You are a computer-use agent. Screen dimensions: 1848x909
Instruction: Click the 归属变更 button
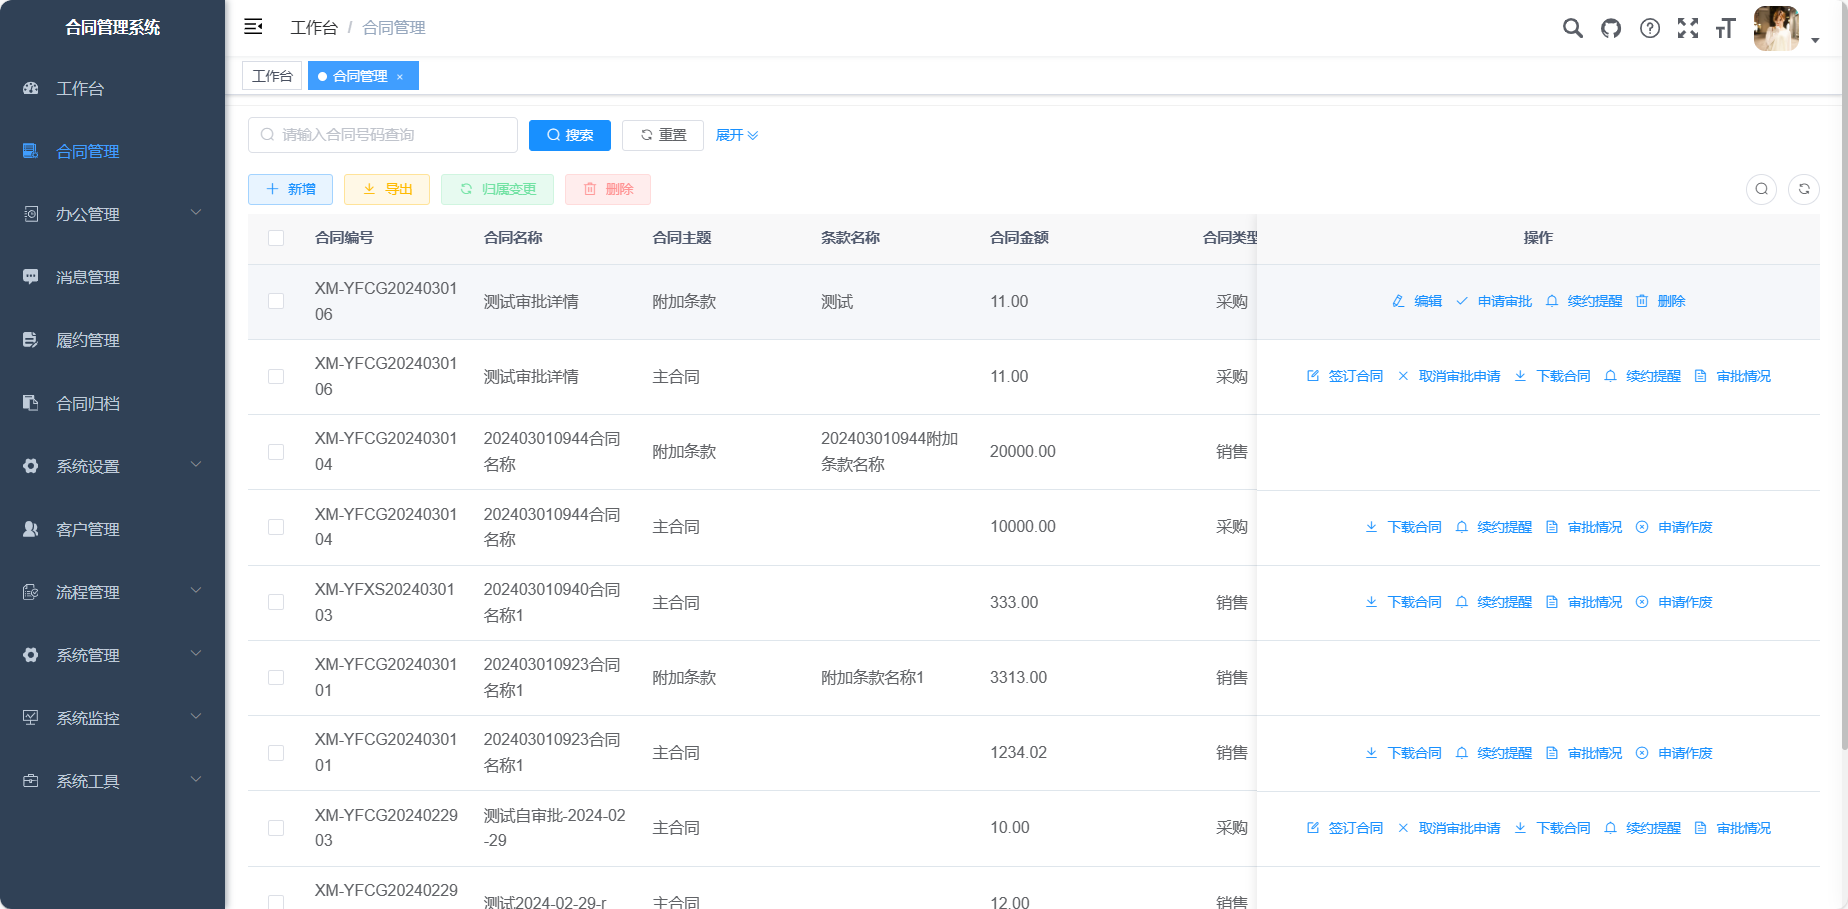click(497, 189)
